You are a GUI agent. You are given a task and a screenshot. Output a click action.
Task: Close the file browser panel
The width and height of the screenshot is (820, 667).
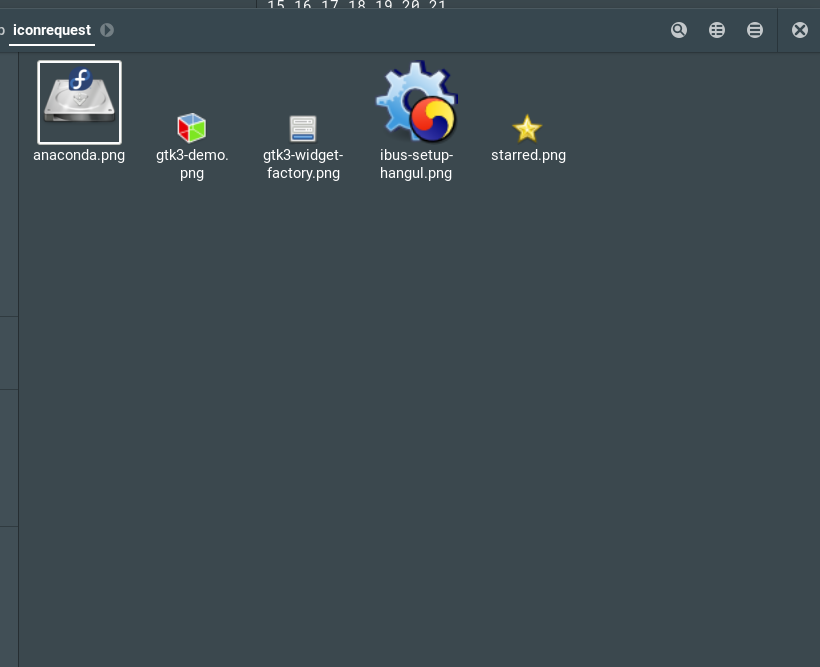pos(800,30)
